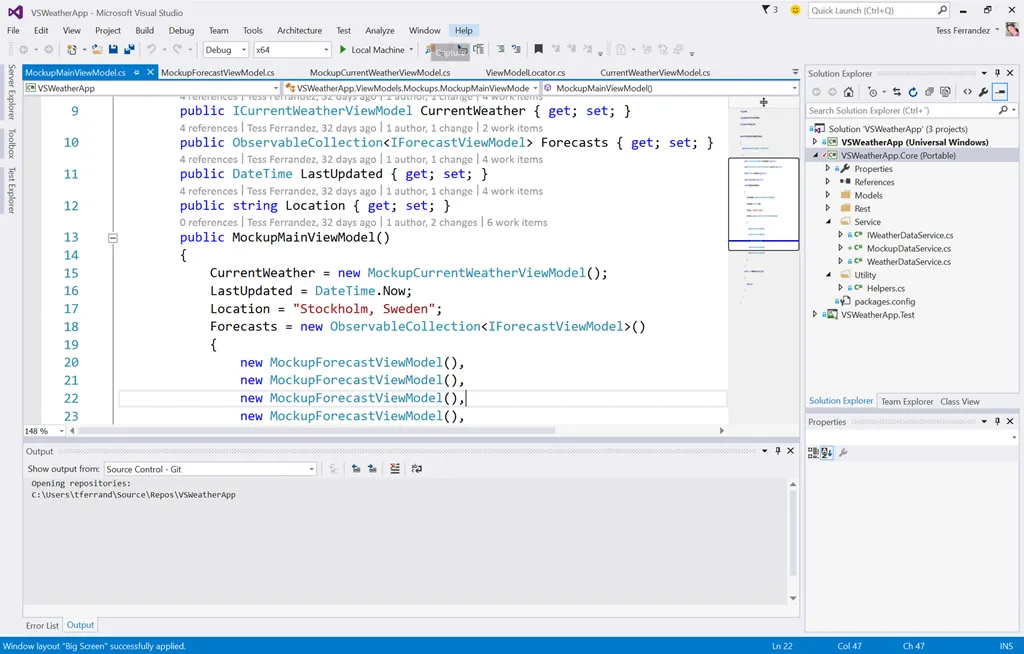Open the VSWeatherApp project navigation dropdown

[x=152, y=88]
